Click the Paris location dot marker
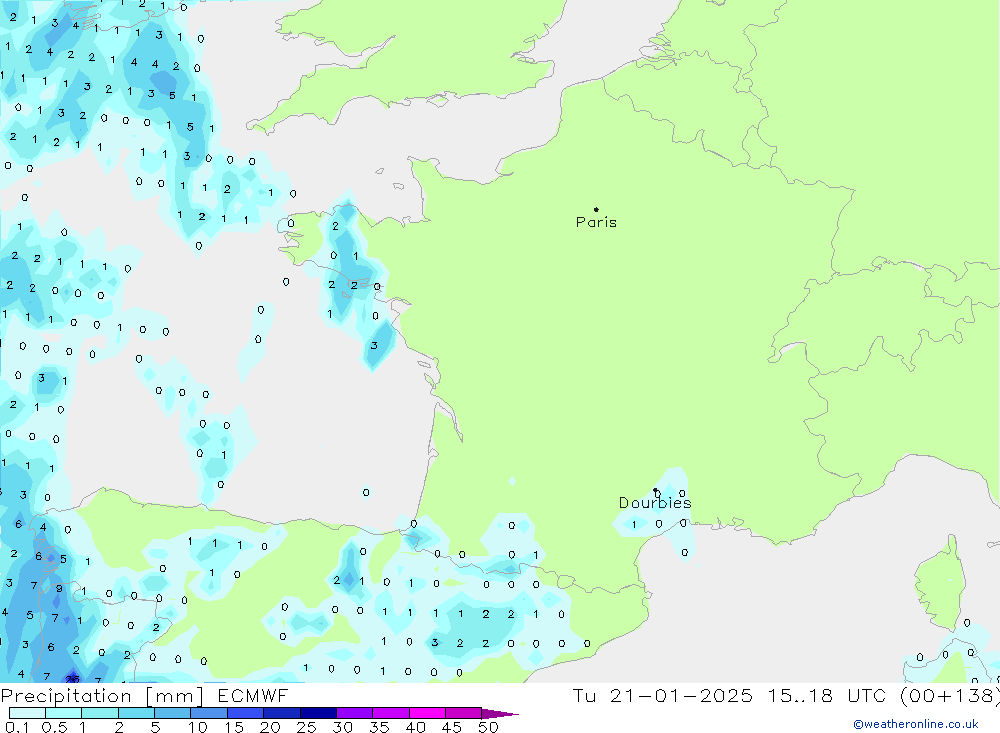 pyautogui.click(x=596, y=210)
